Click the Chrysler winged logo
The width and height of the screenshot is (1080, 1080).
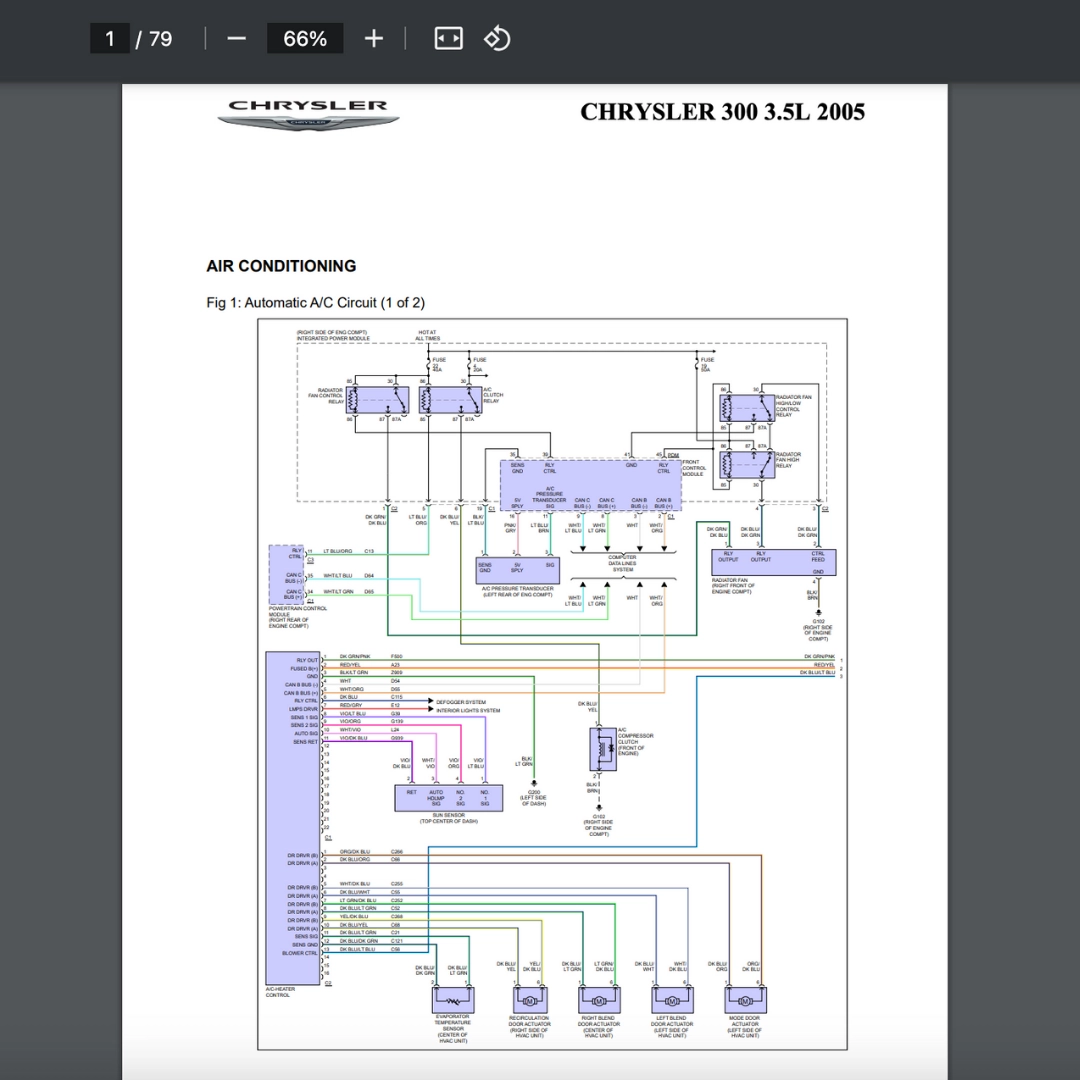point(308,115)
